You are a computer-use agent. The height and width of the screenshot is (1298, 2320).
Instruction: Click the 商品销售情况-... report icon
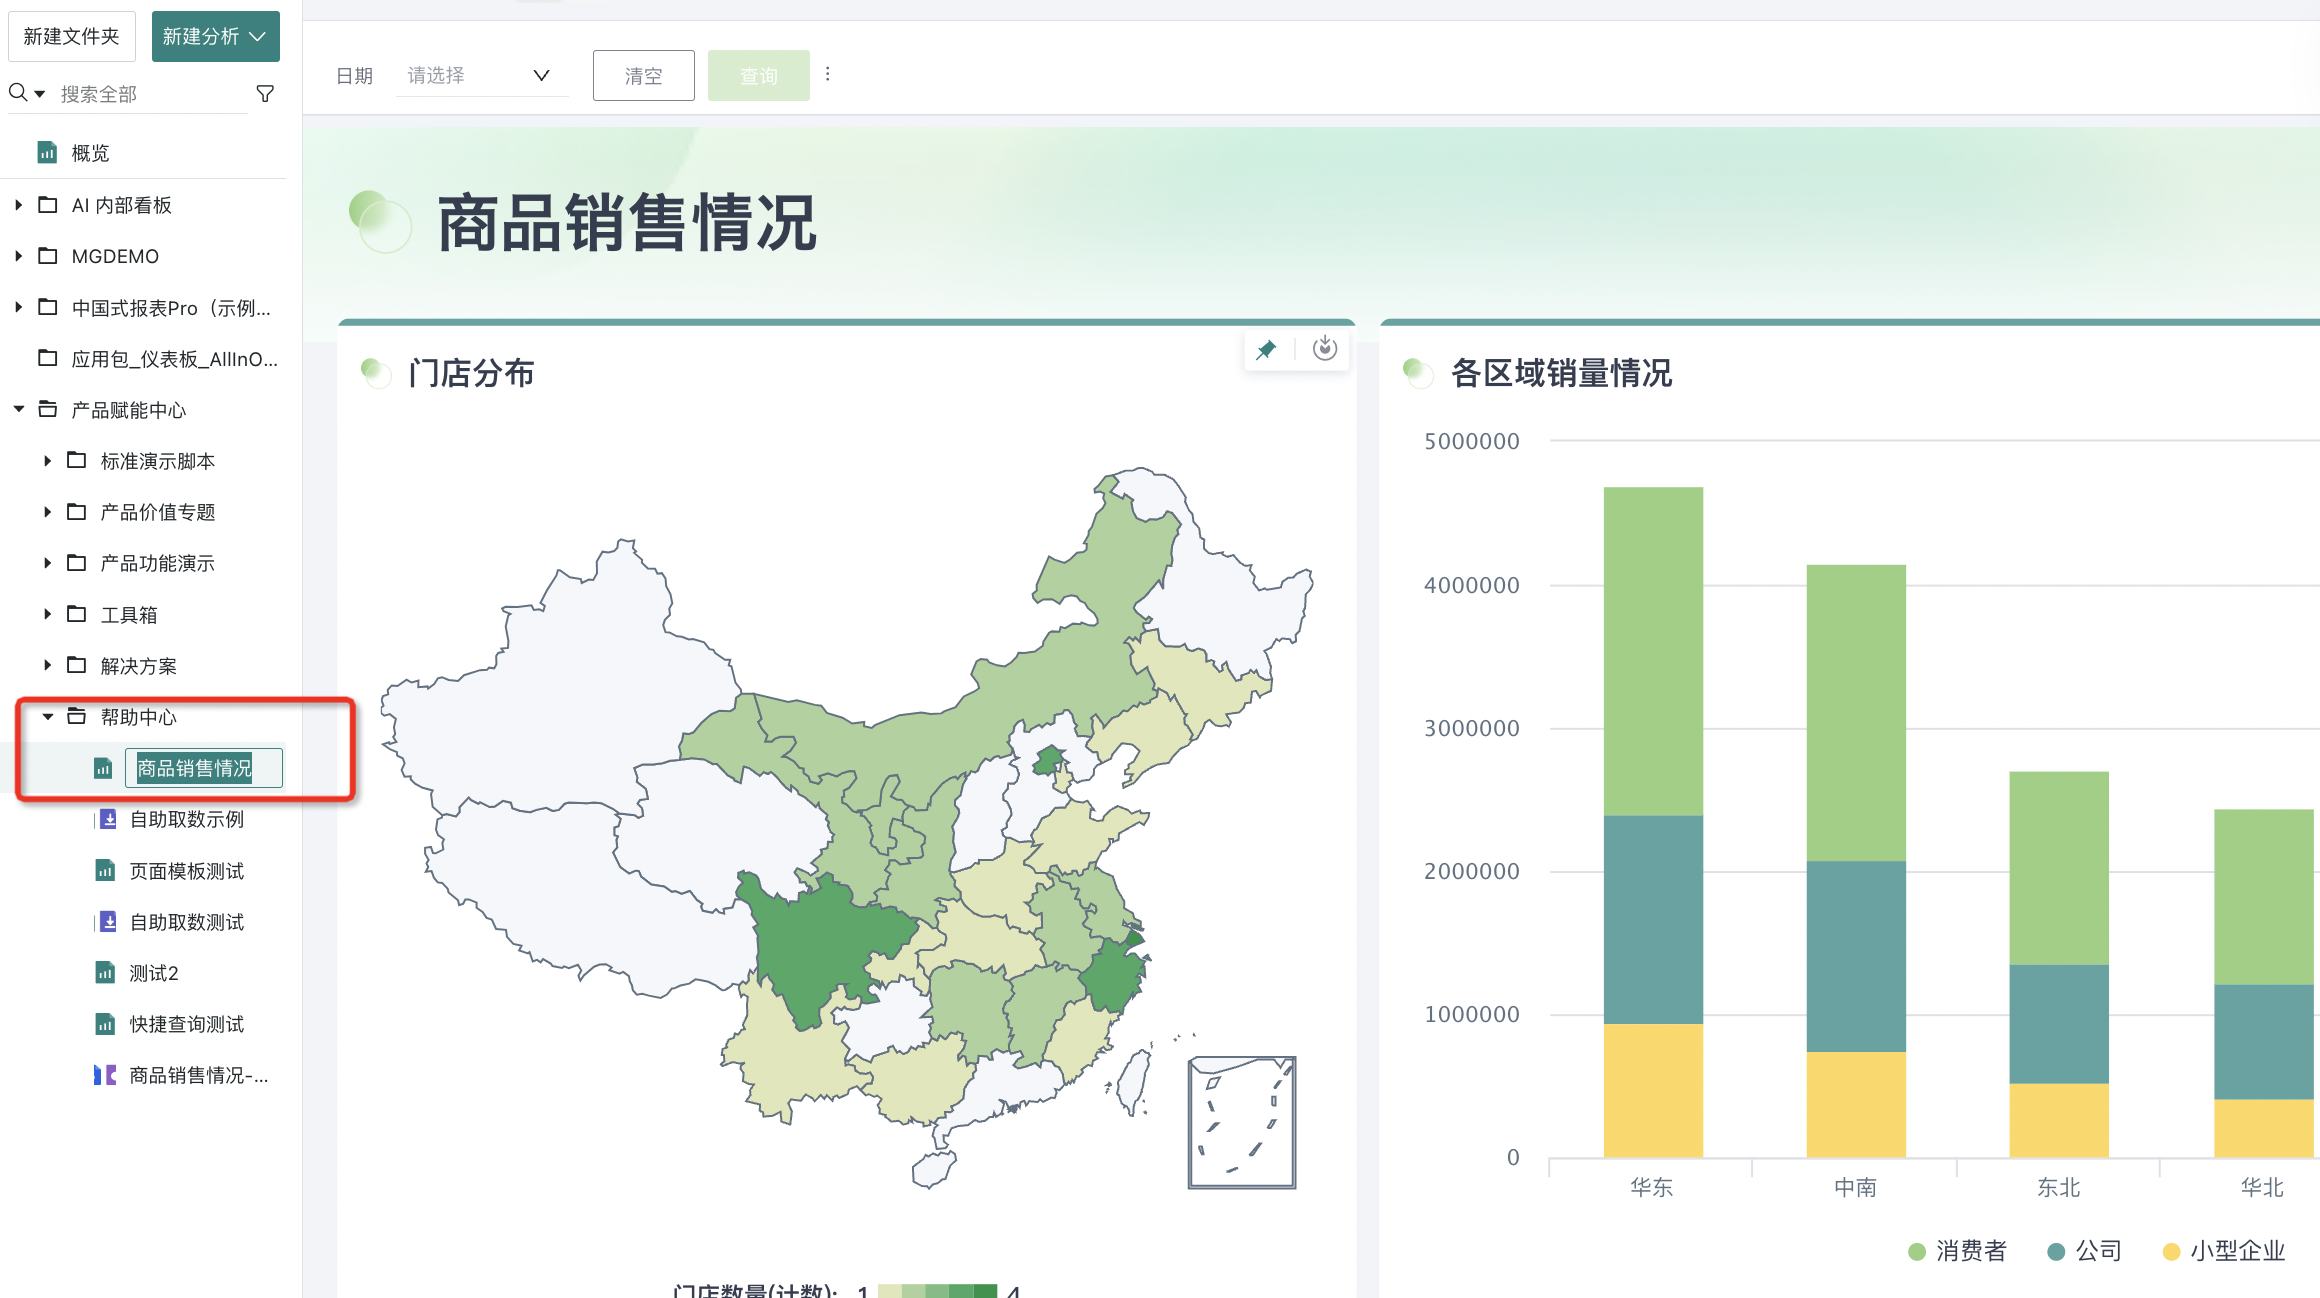[105, 1075]
